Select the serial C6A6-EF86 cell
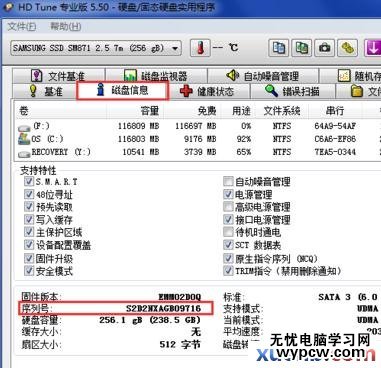Viewport: 381px width, 368px height. [335, 139]
